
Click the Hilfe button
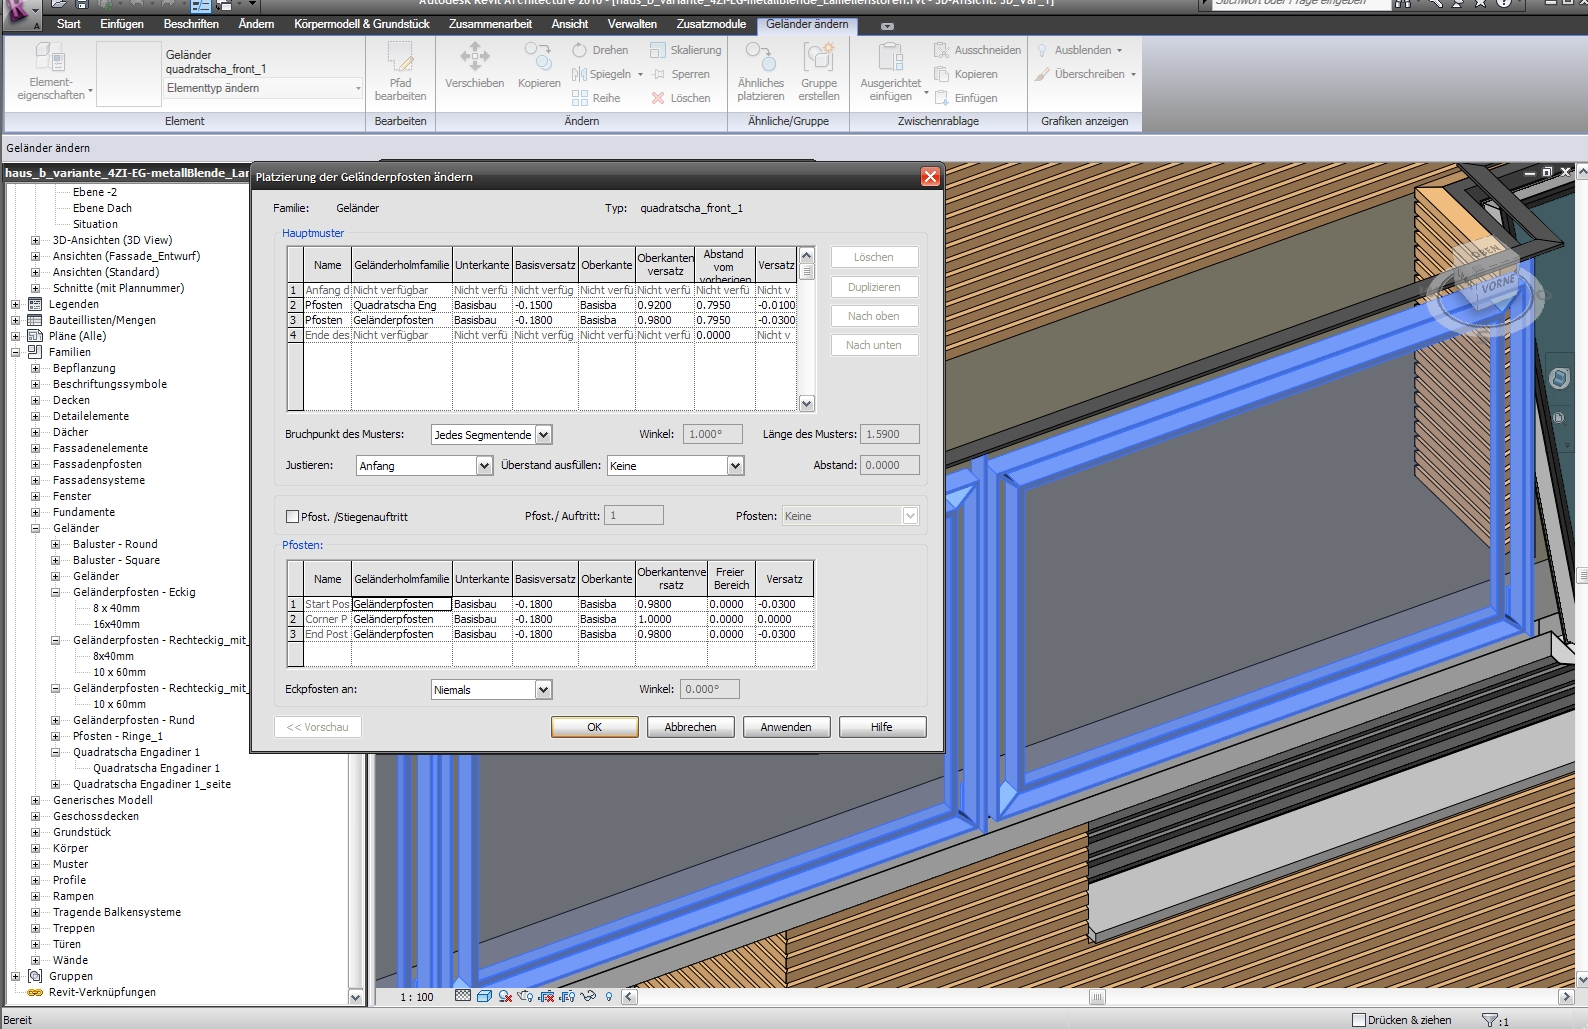(x=882, y=727)
